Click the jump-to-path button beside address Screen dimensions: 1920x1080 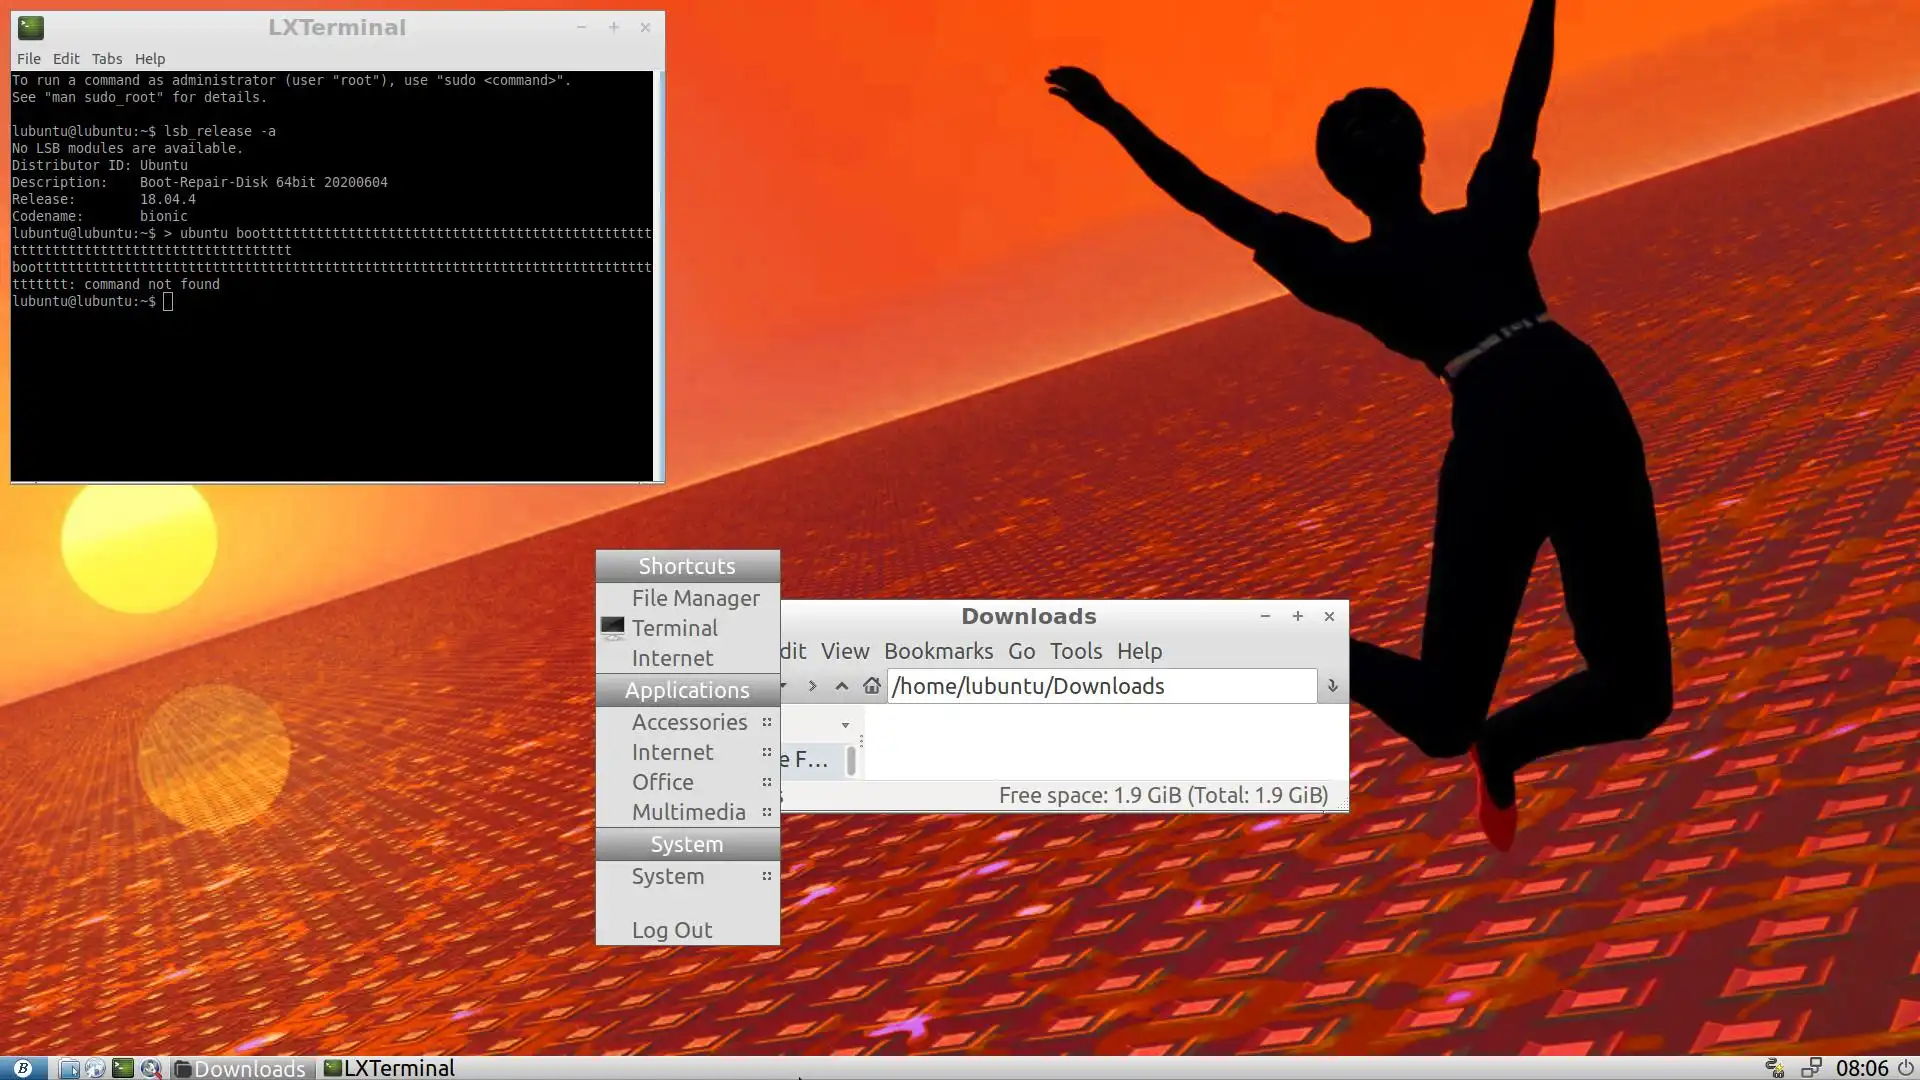click(x=1332, y=686)
